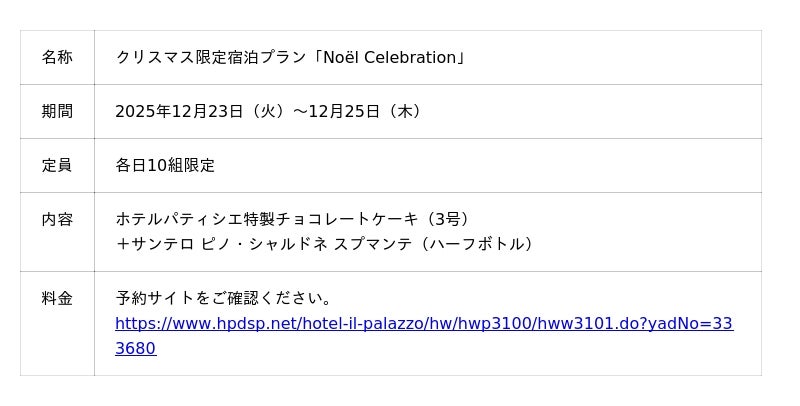The image size is (800, 406).
Task: Select the 料金 row label cell
Action: 57,298
